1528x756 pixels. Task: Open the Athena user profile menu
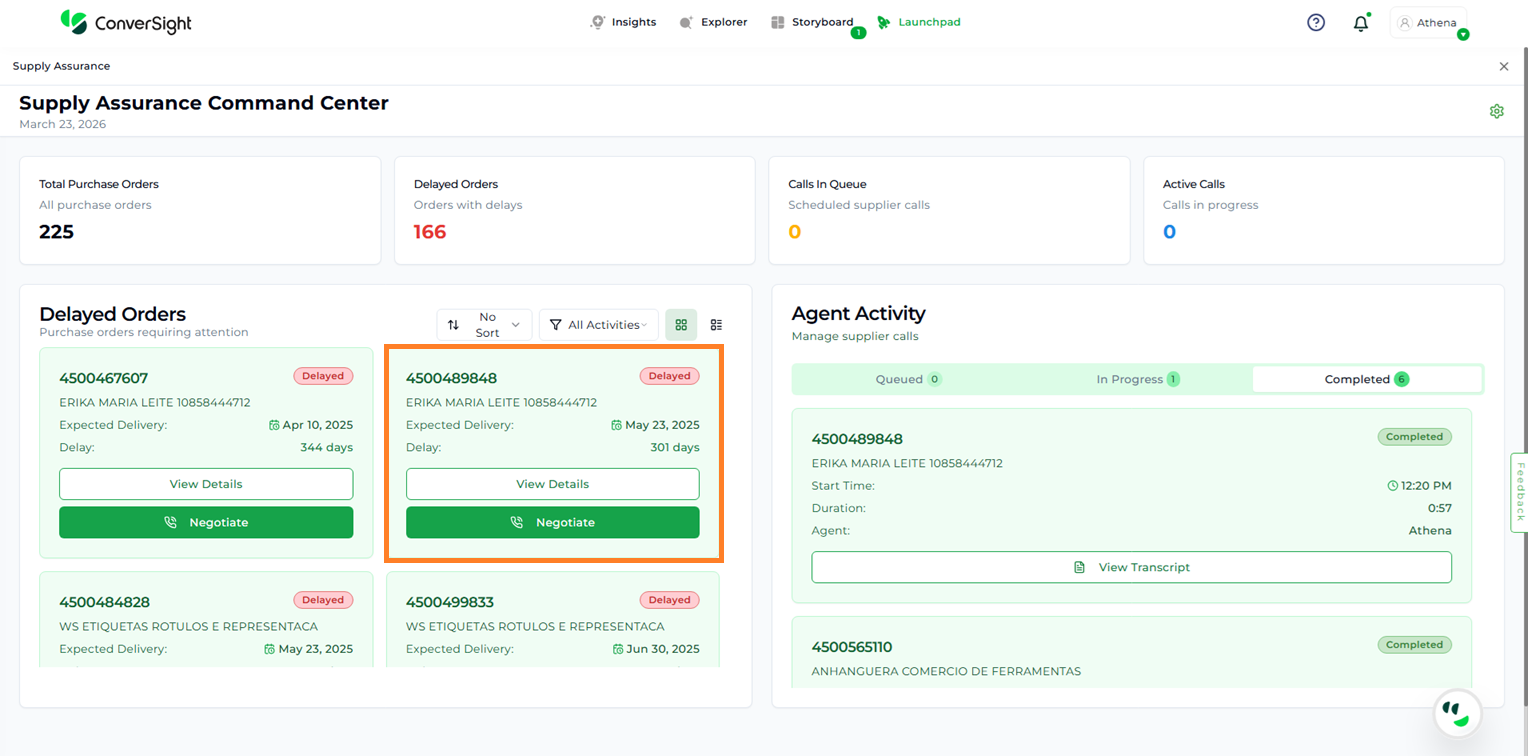point(1428,23)
